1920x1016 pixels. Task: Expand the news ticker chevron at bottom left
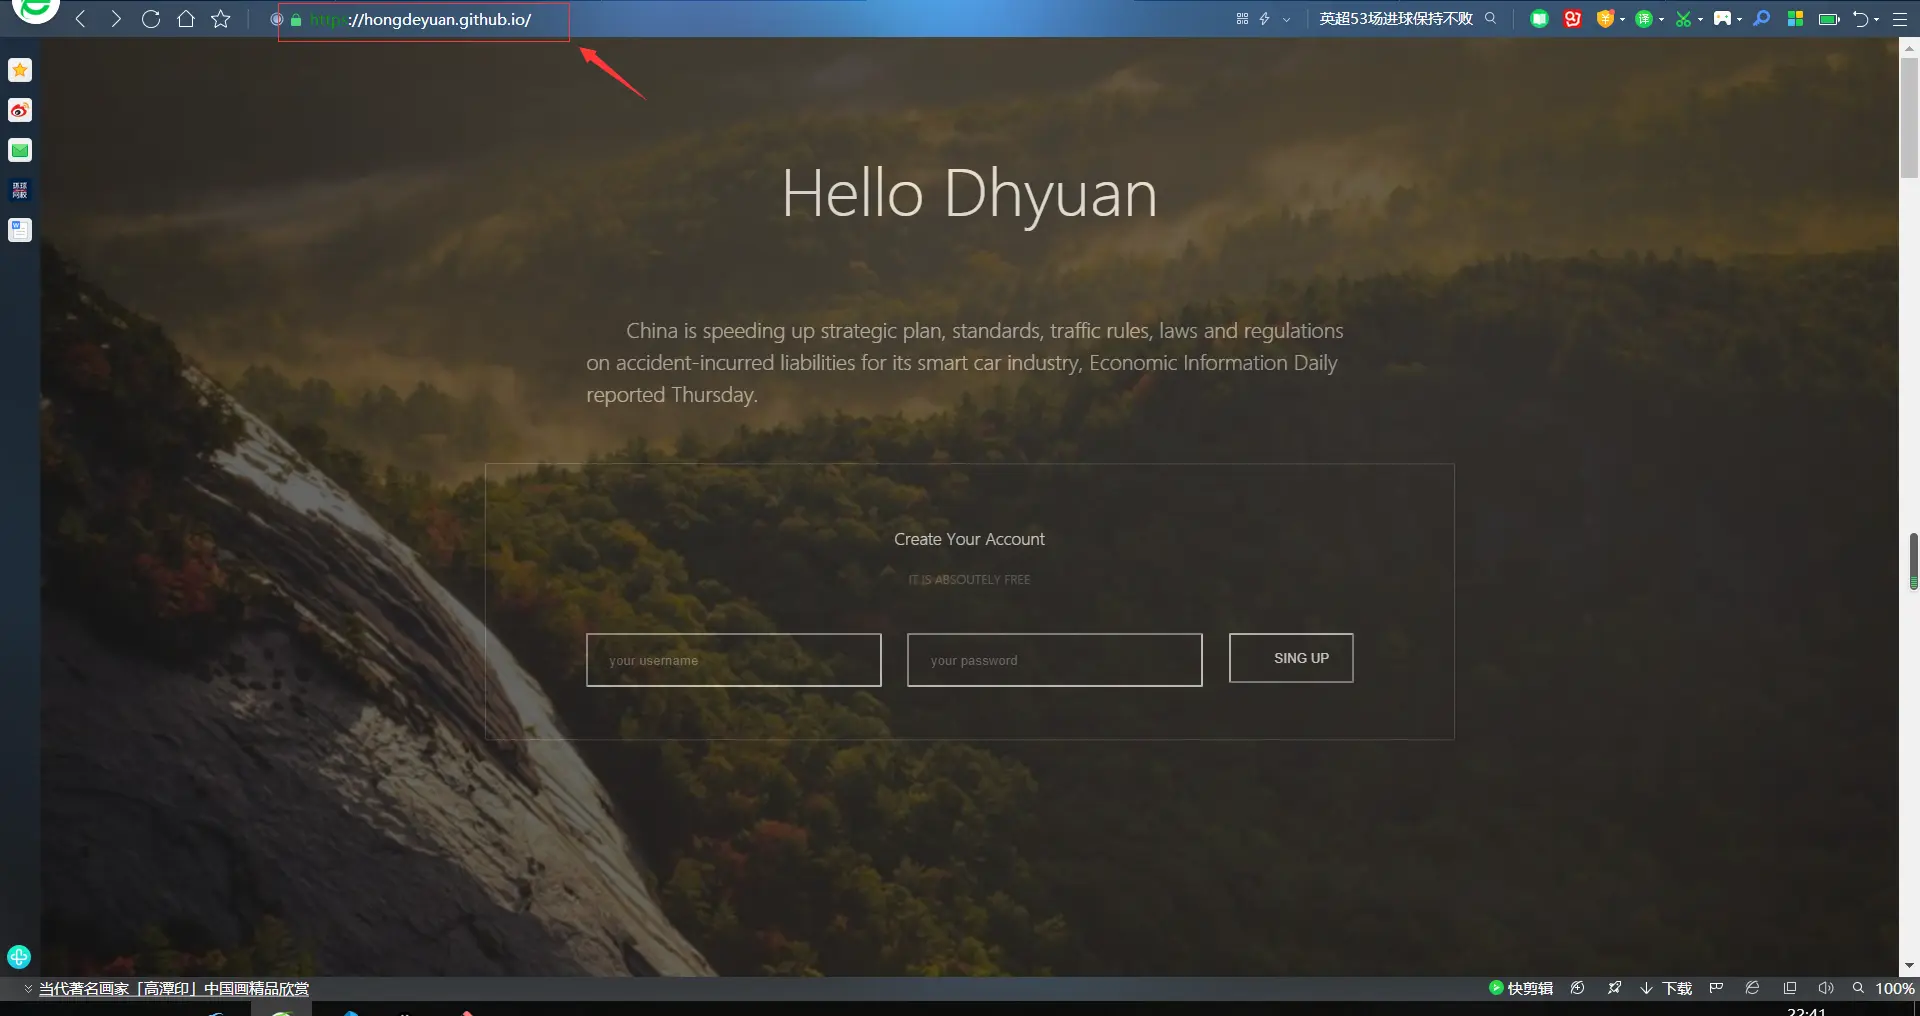[28, 988]
